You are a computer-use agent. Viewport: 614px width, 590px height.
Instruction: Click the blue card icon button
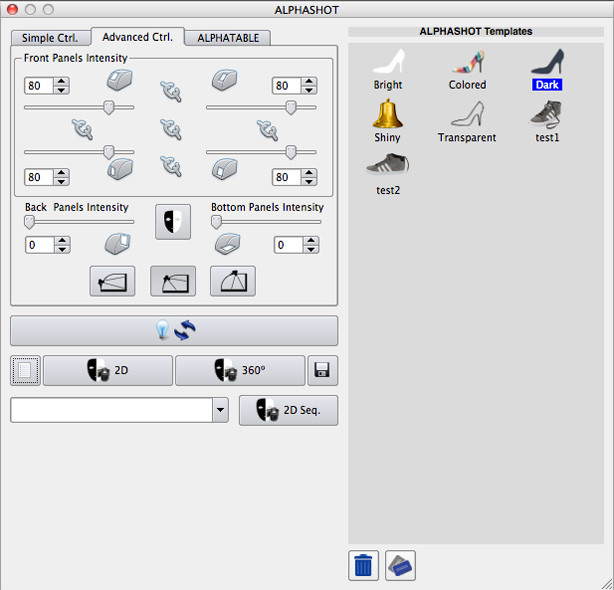[400, 565]
